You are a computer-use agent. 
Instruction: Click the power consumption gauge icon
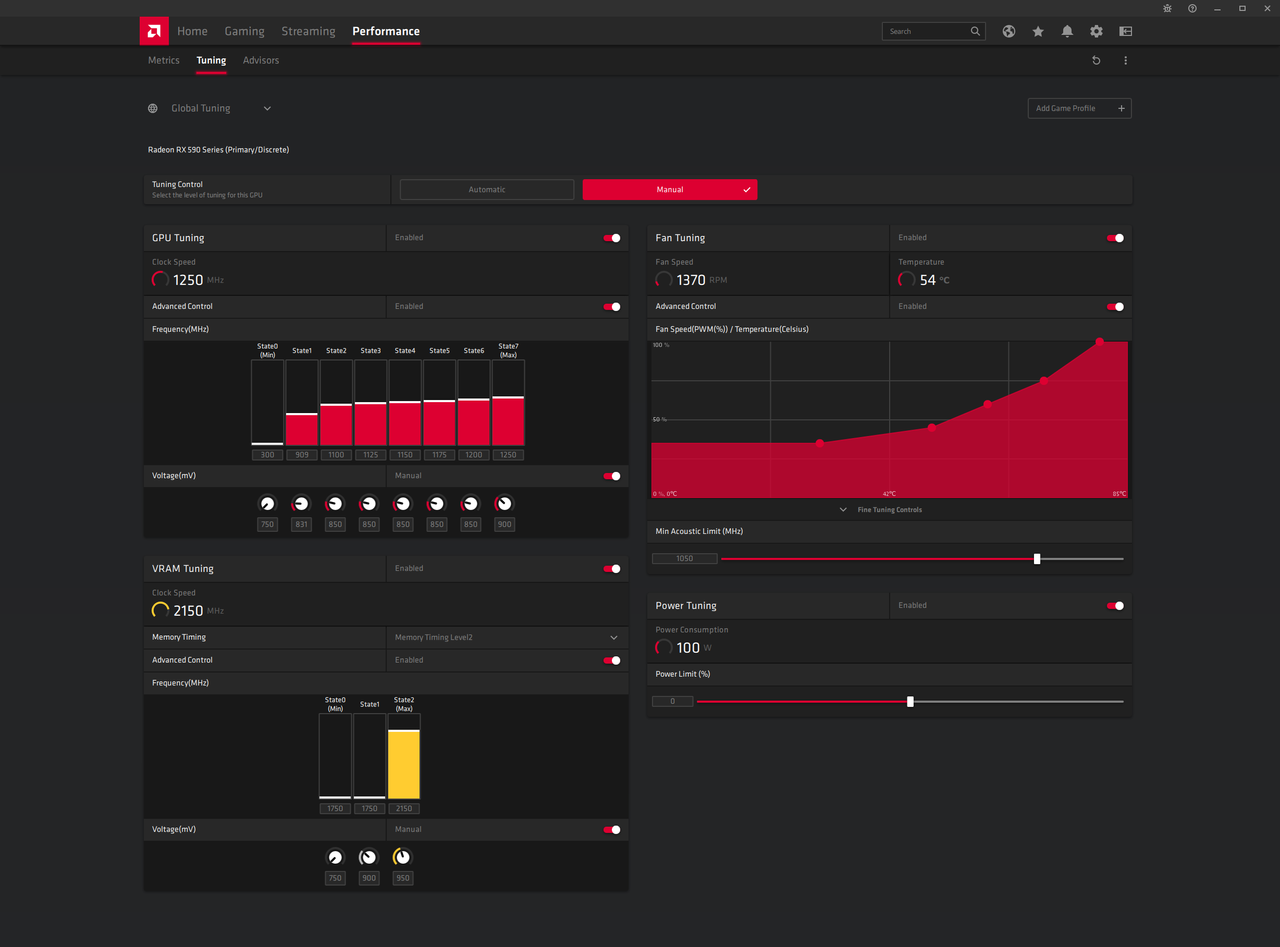[664, 648]
